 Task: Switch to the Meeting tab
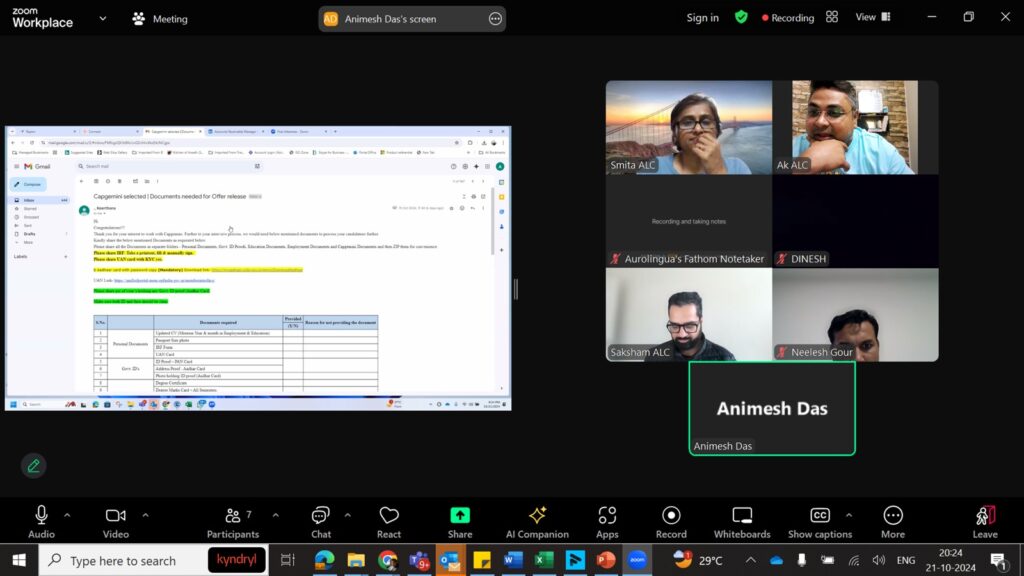[160, 18]
